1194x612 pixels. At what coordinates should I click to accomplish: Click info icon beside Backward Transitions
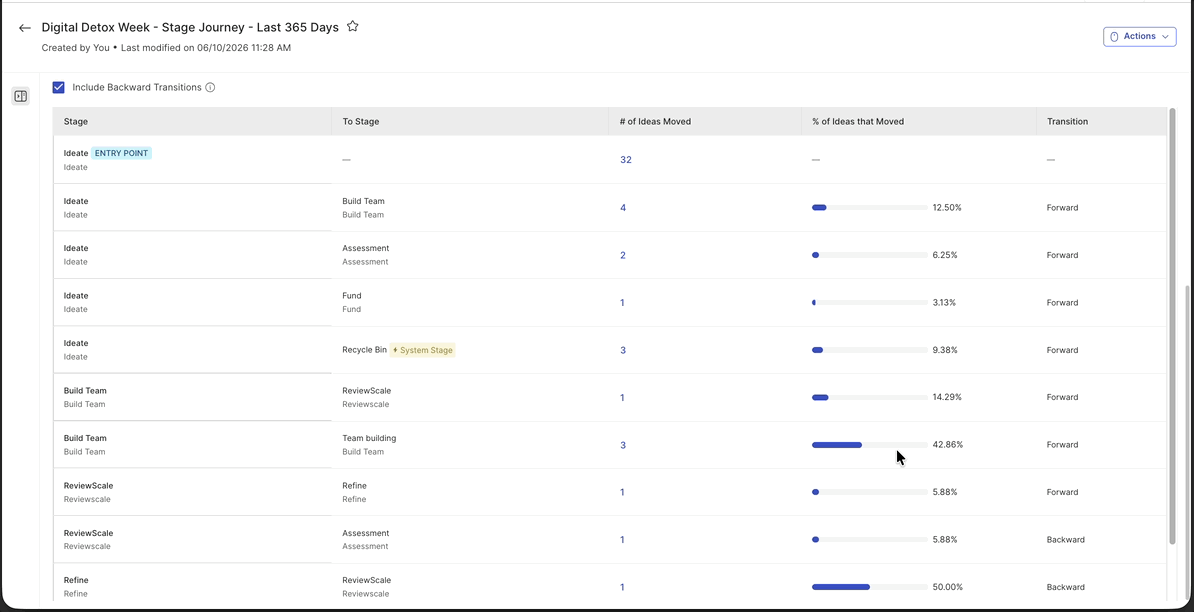point(210,88)
